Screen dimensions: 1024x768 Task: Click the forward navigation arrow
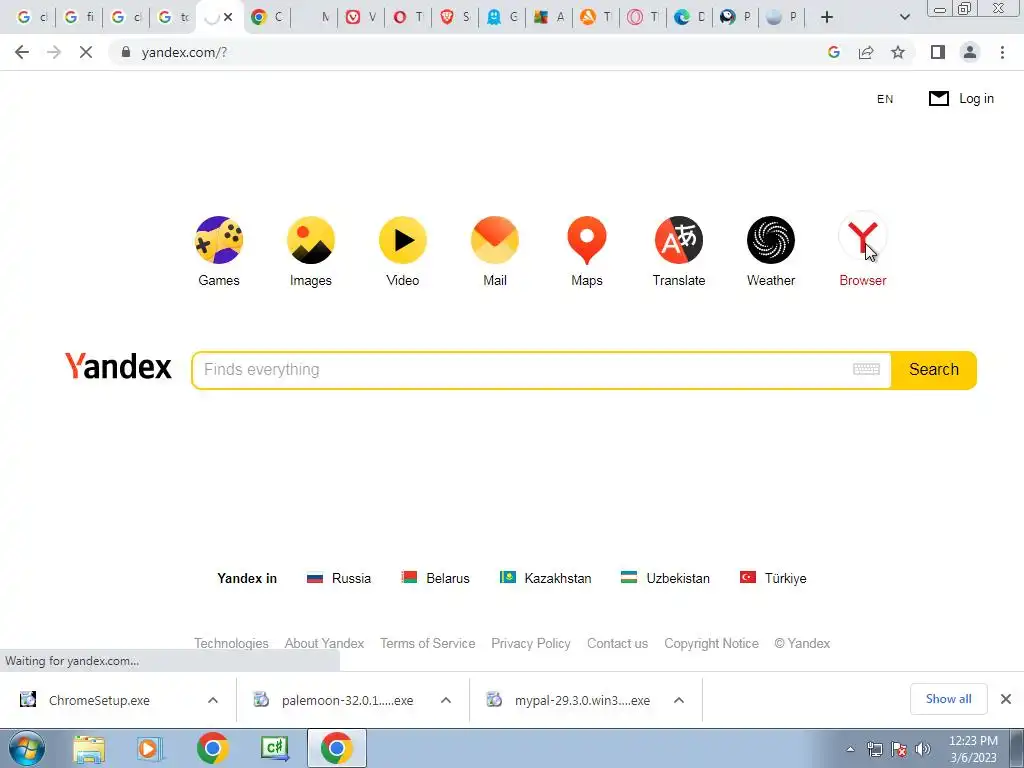(x=54, y=52)
